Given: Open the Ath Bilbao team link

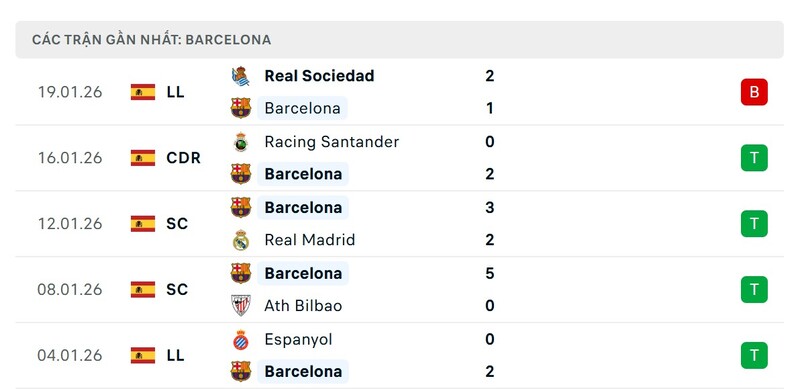Looking at the screenshot, I should click(303, 306).
